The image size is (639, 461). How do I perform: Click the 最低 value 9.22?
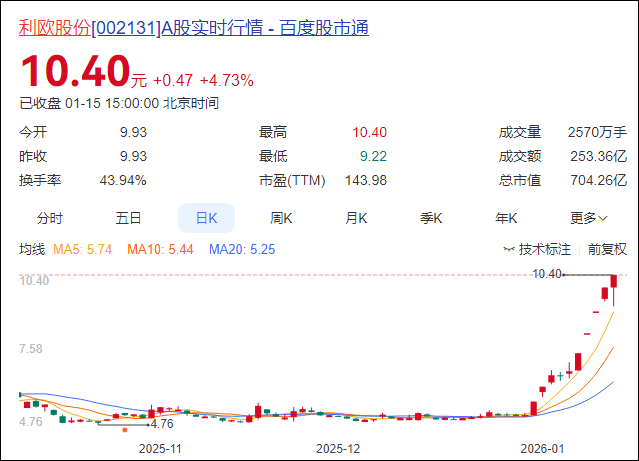(x=373, y=156)
